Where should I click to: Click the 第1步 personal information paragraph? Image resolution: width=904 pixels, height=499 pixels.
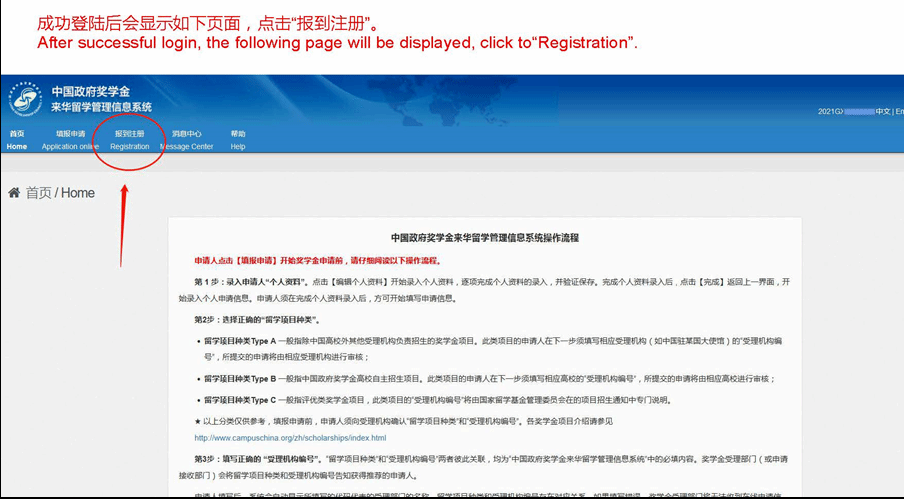[491, 290]
